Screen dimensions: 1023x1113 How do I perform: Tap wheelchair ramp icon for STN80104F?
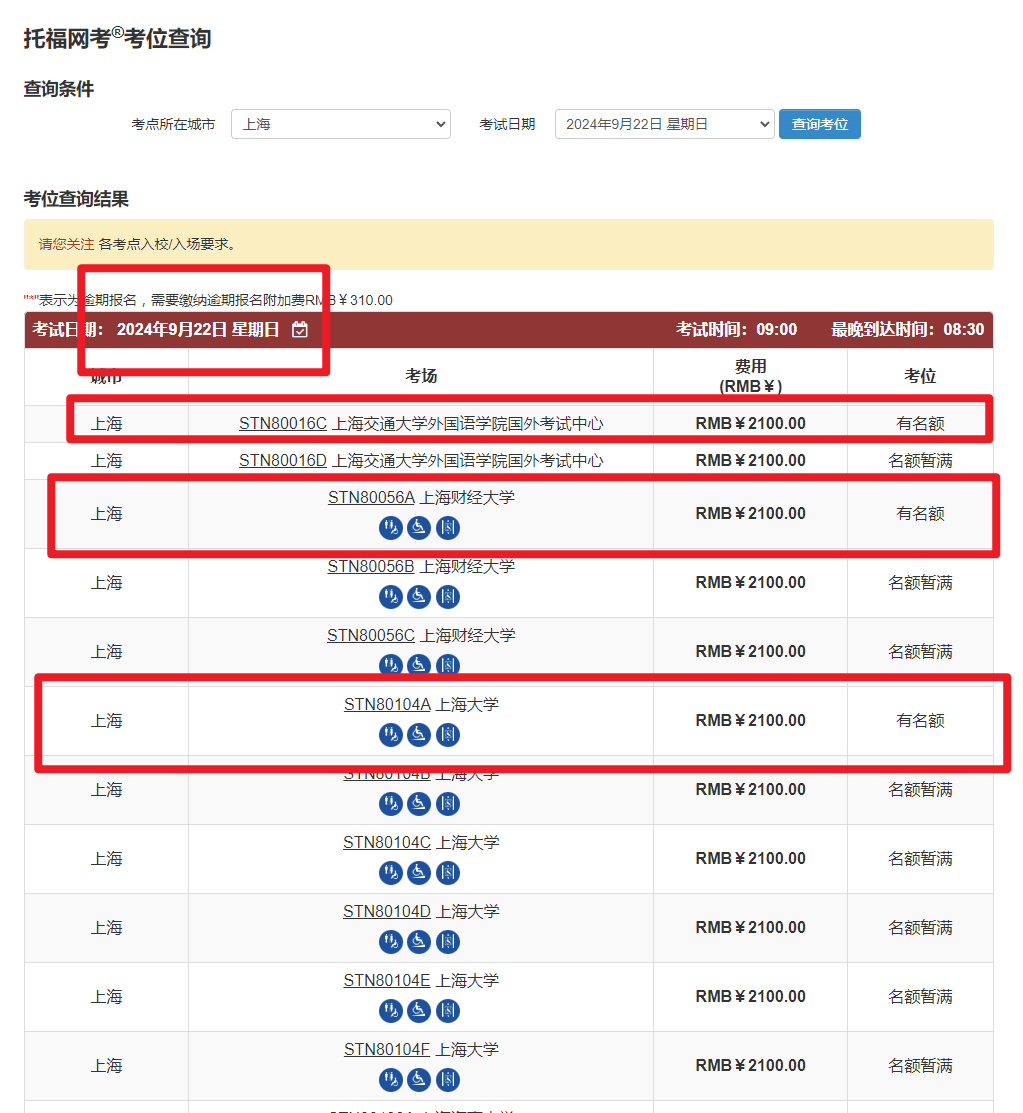pos(419,1079)
